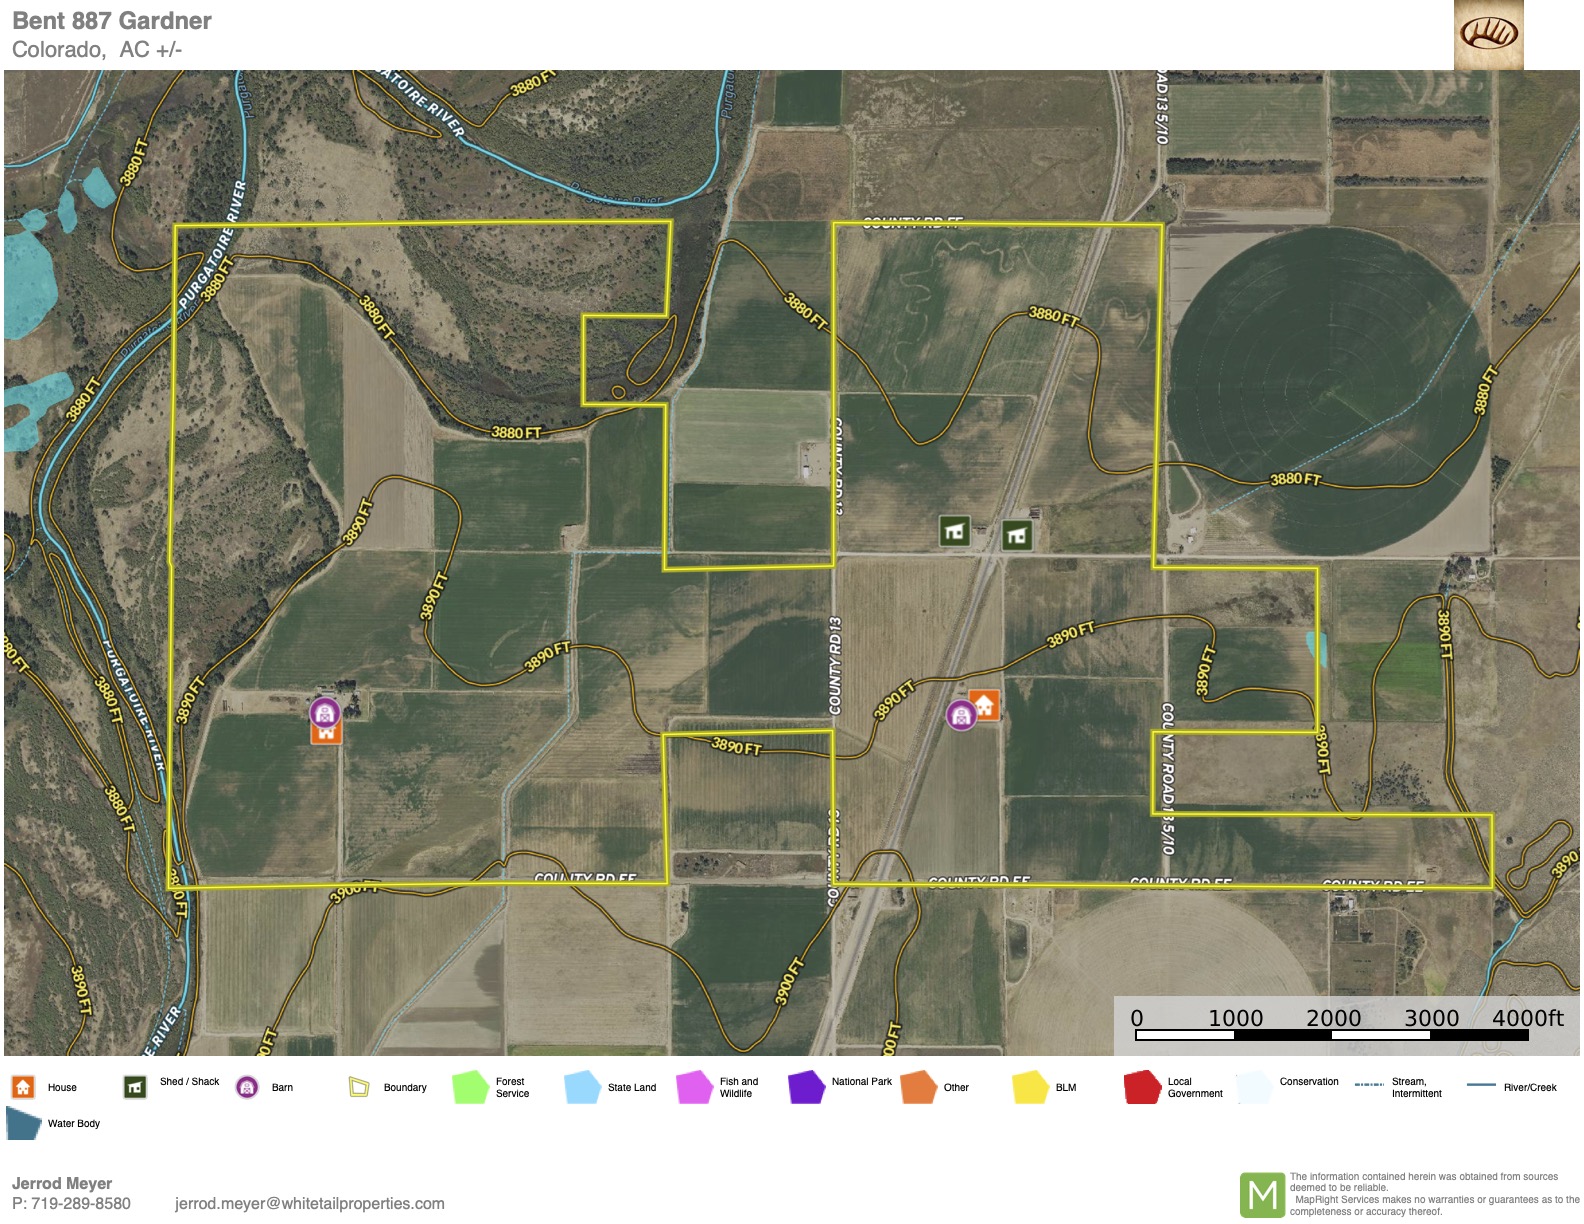Click the orange house marker east of County Rd 13
Screen dimensions: 1584x1224
(x=985, y=705)
